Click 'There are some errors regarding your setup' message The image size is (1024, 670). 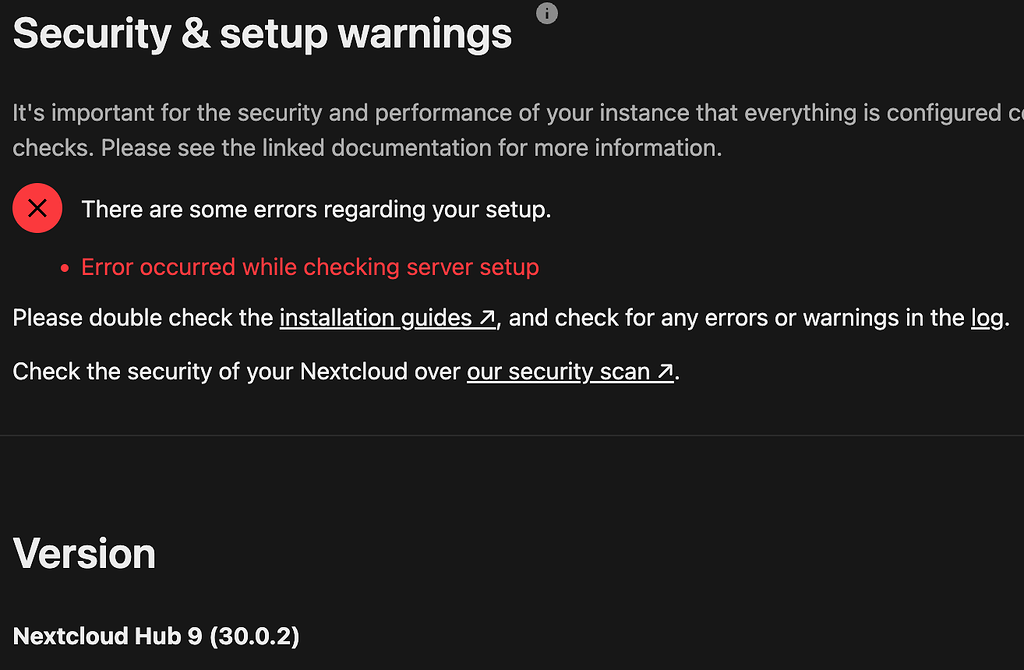pos(316,210)
